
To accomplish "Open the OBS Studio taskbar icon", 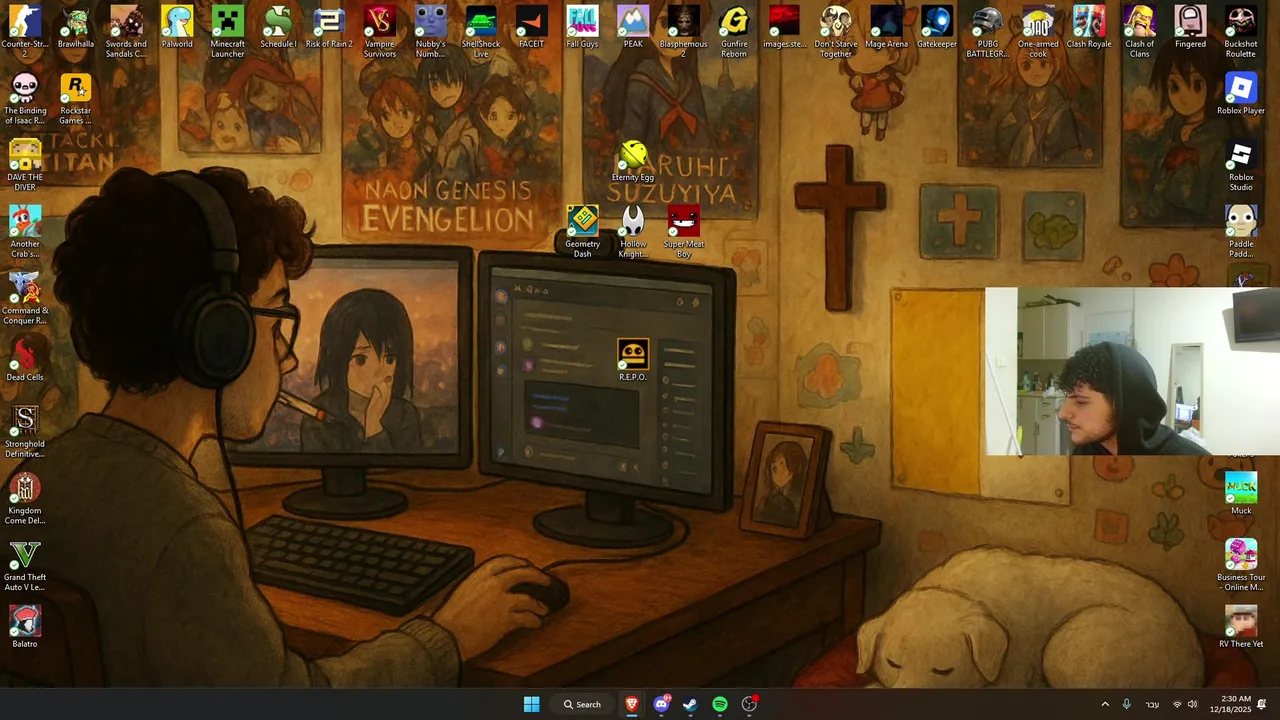I will coord(749,704).
